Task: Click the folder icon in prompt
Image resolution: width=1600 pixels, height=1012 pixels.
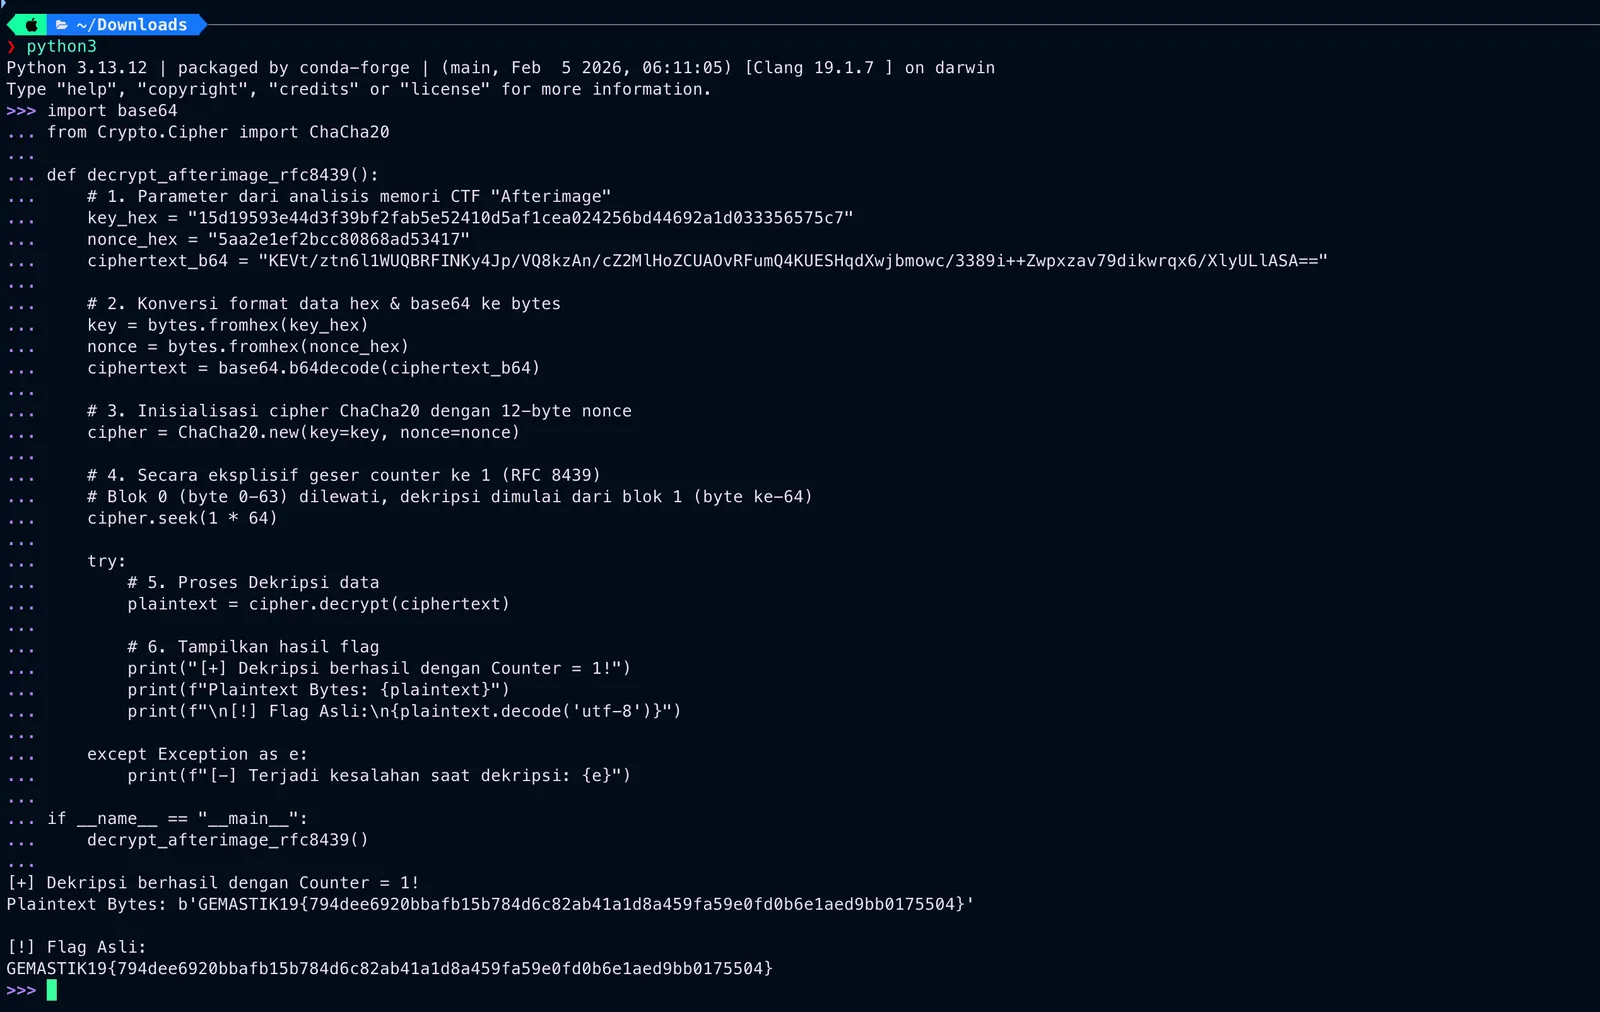Action: [x=62, y=24]
